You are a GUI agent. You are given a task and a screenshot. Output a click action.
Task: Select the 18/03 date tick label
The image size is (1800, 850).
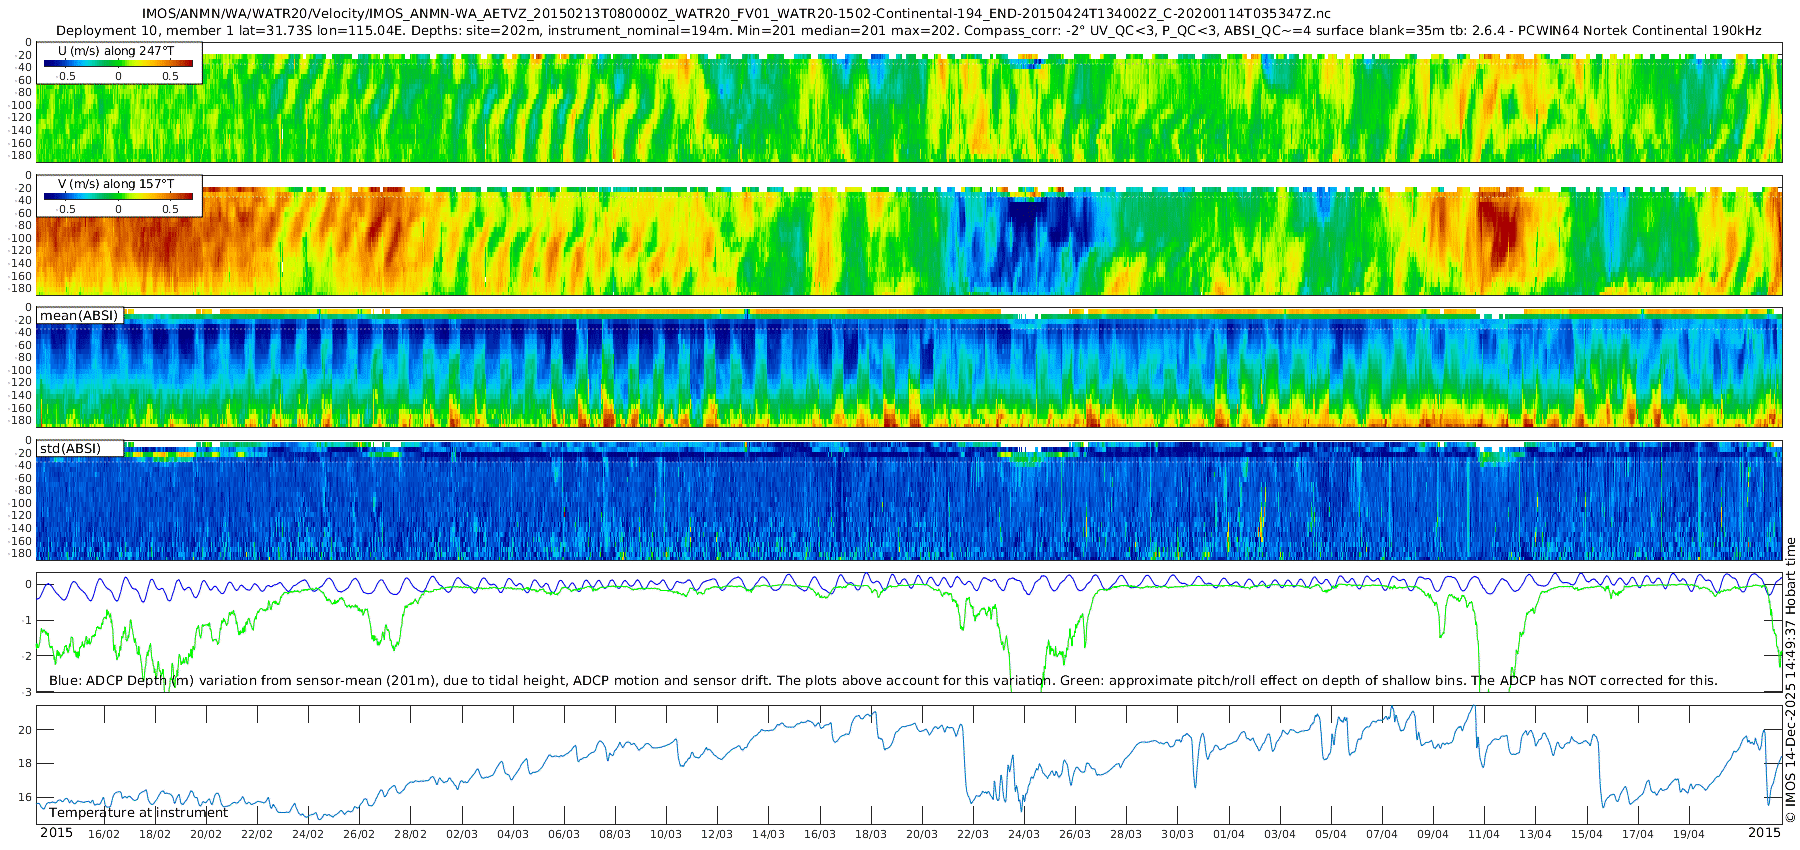(871, 834)
